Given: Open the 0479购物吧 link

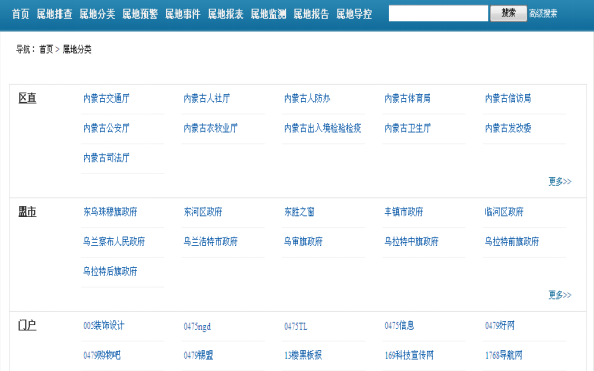Looking at the screenshot, I should point(102,355).
